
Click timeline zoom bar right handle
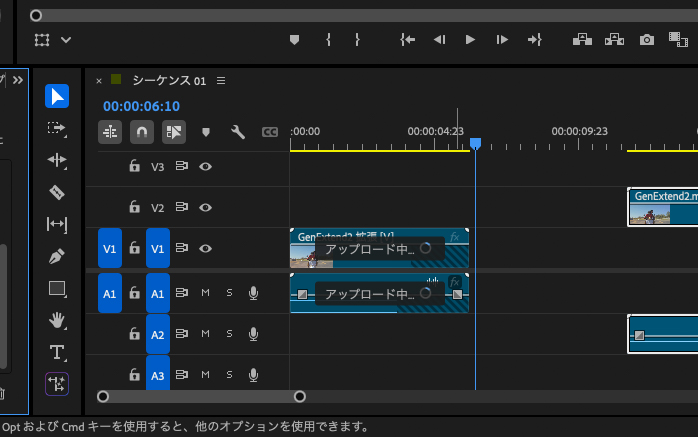point(300,397)
